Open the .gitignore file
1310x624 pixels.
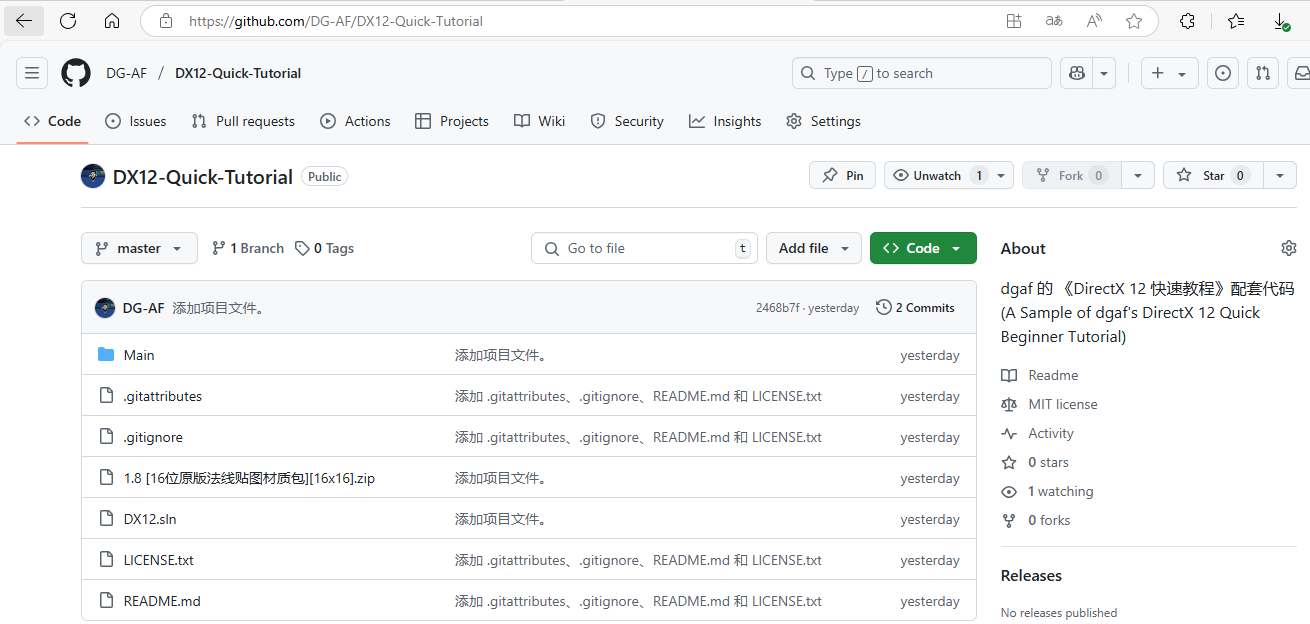coord(153,437)
